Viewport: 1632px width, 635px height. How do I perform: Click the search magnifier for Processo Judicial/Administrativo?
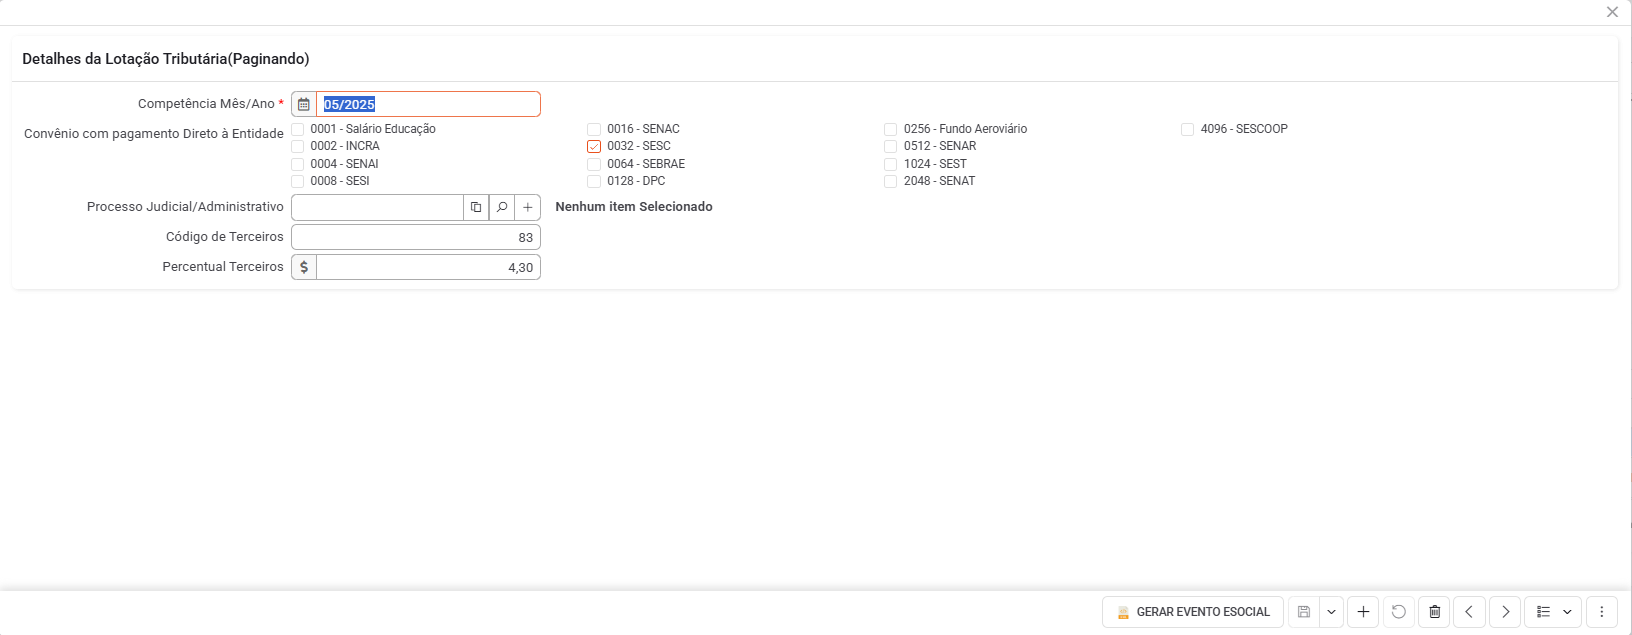502,207
